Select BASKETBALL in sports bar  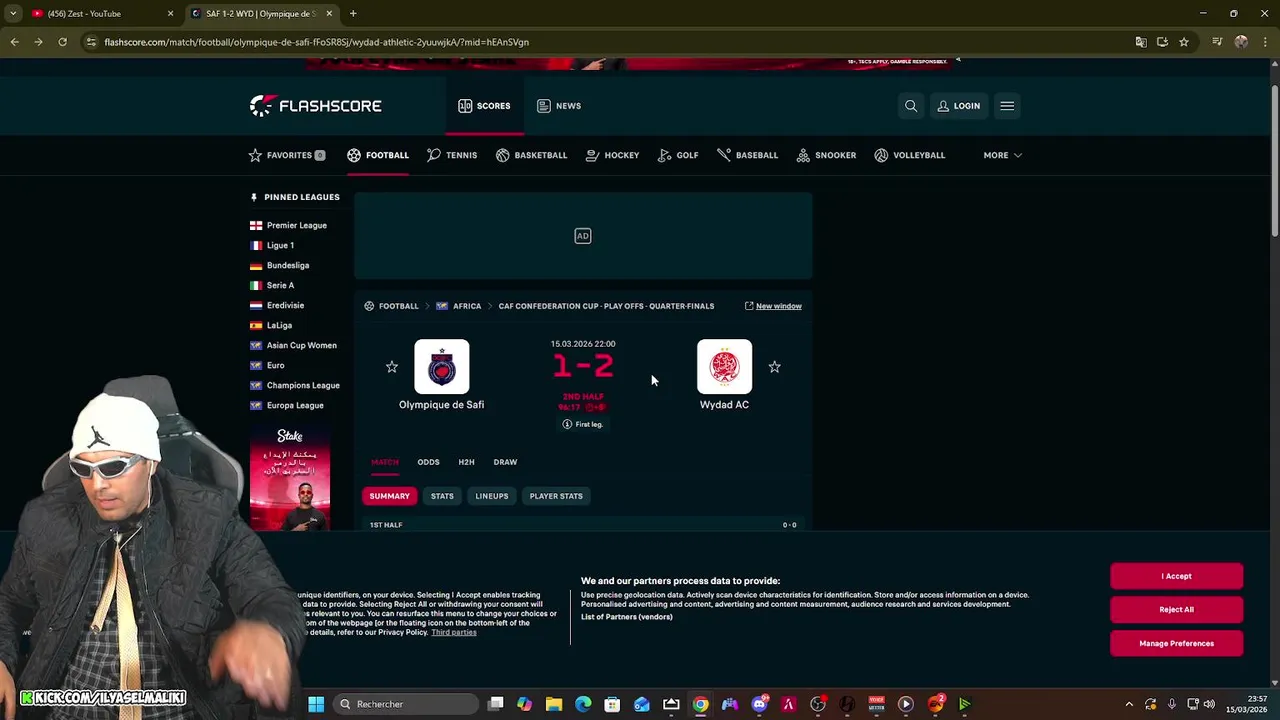(x=531, y=155)
